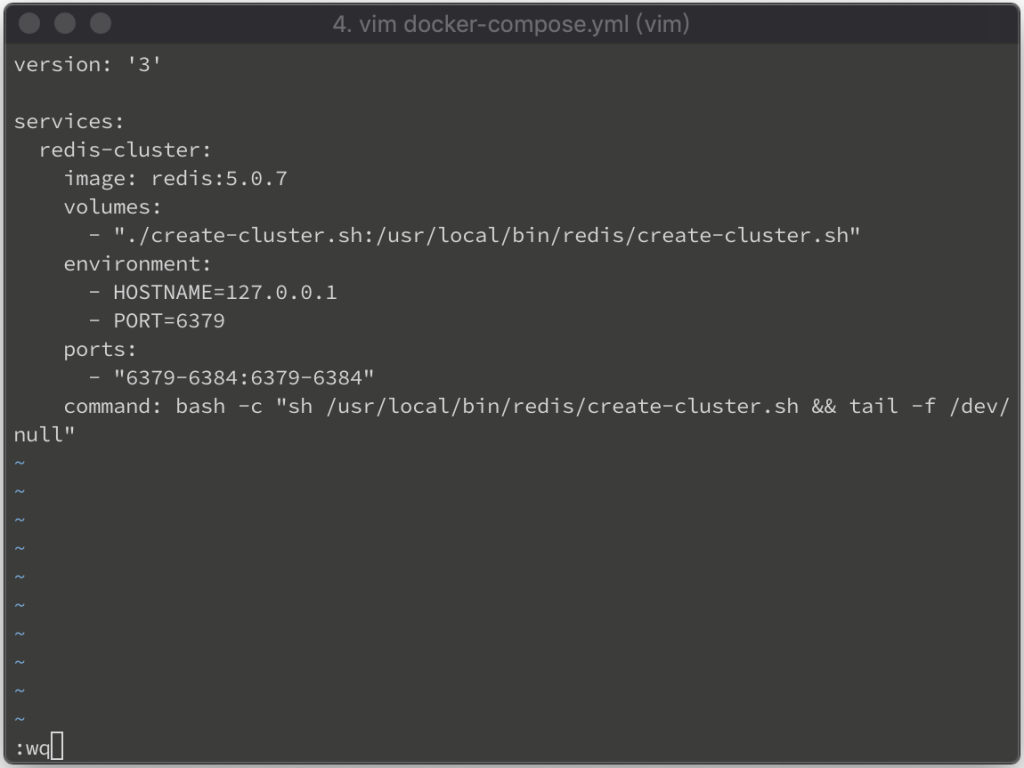Click the environment: key
The height and width of the screenshot is (768, 1024).
[137, 264]
